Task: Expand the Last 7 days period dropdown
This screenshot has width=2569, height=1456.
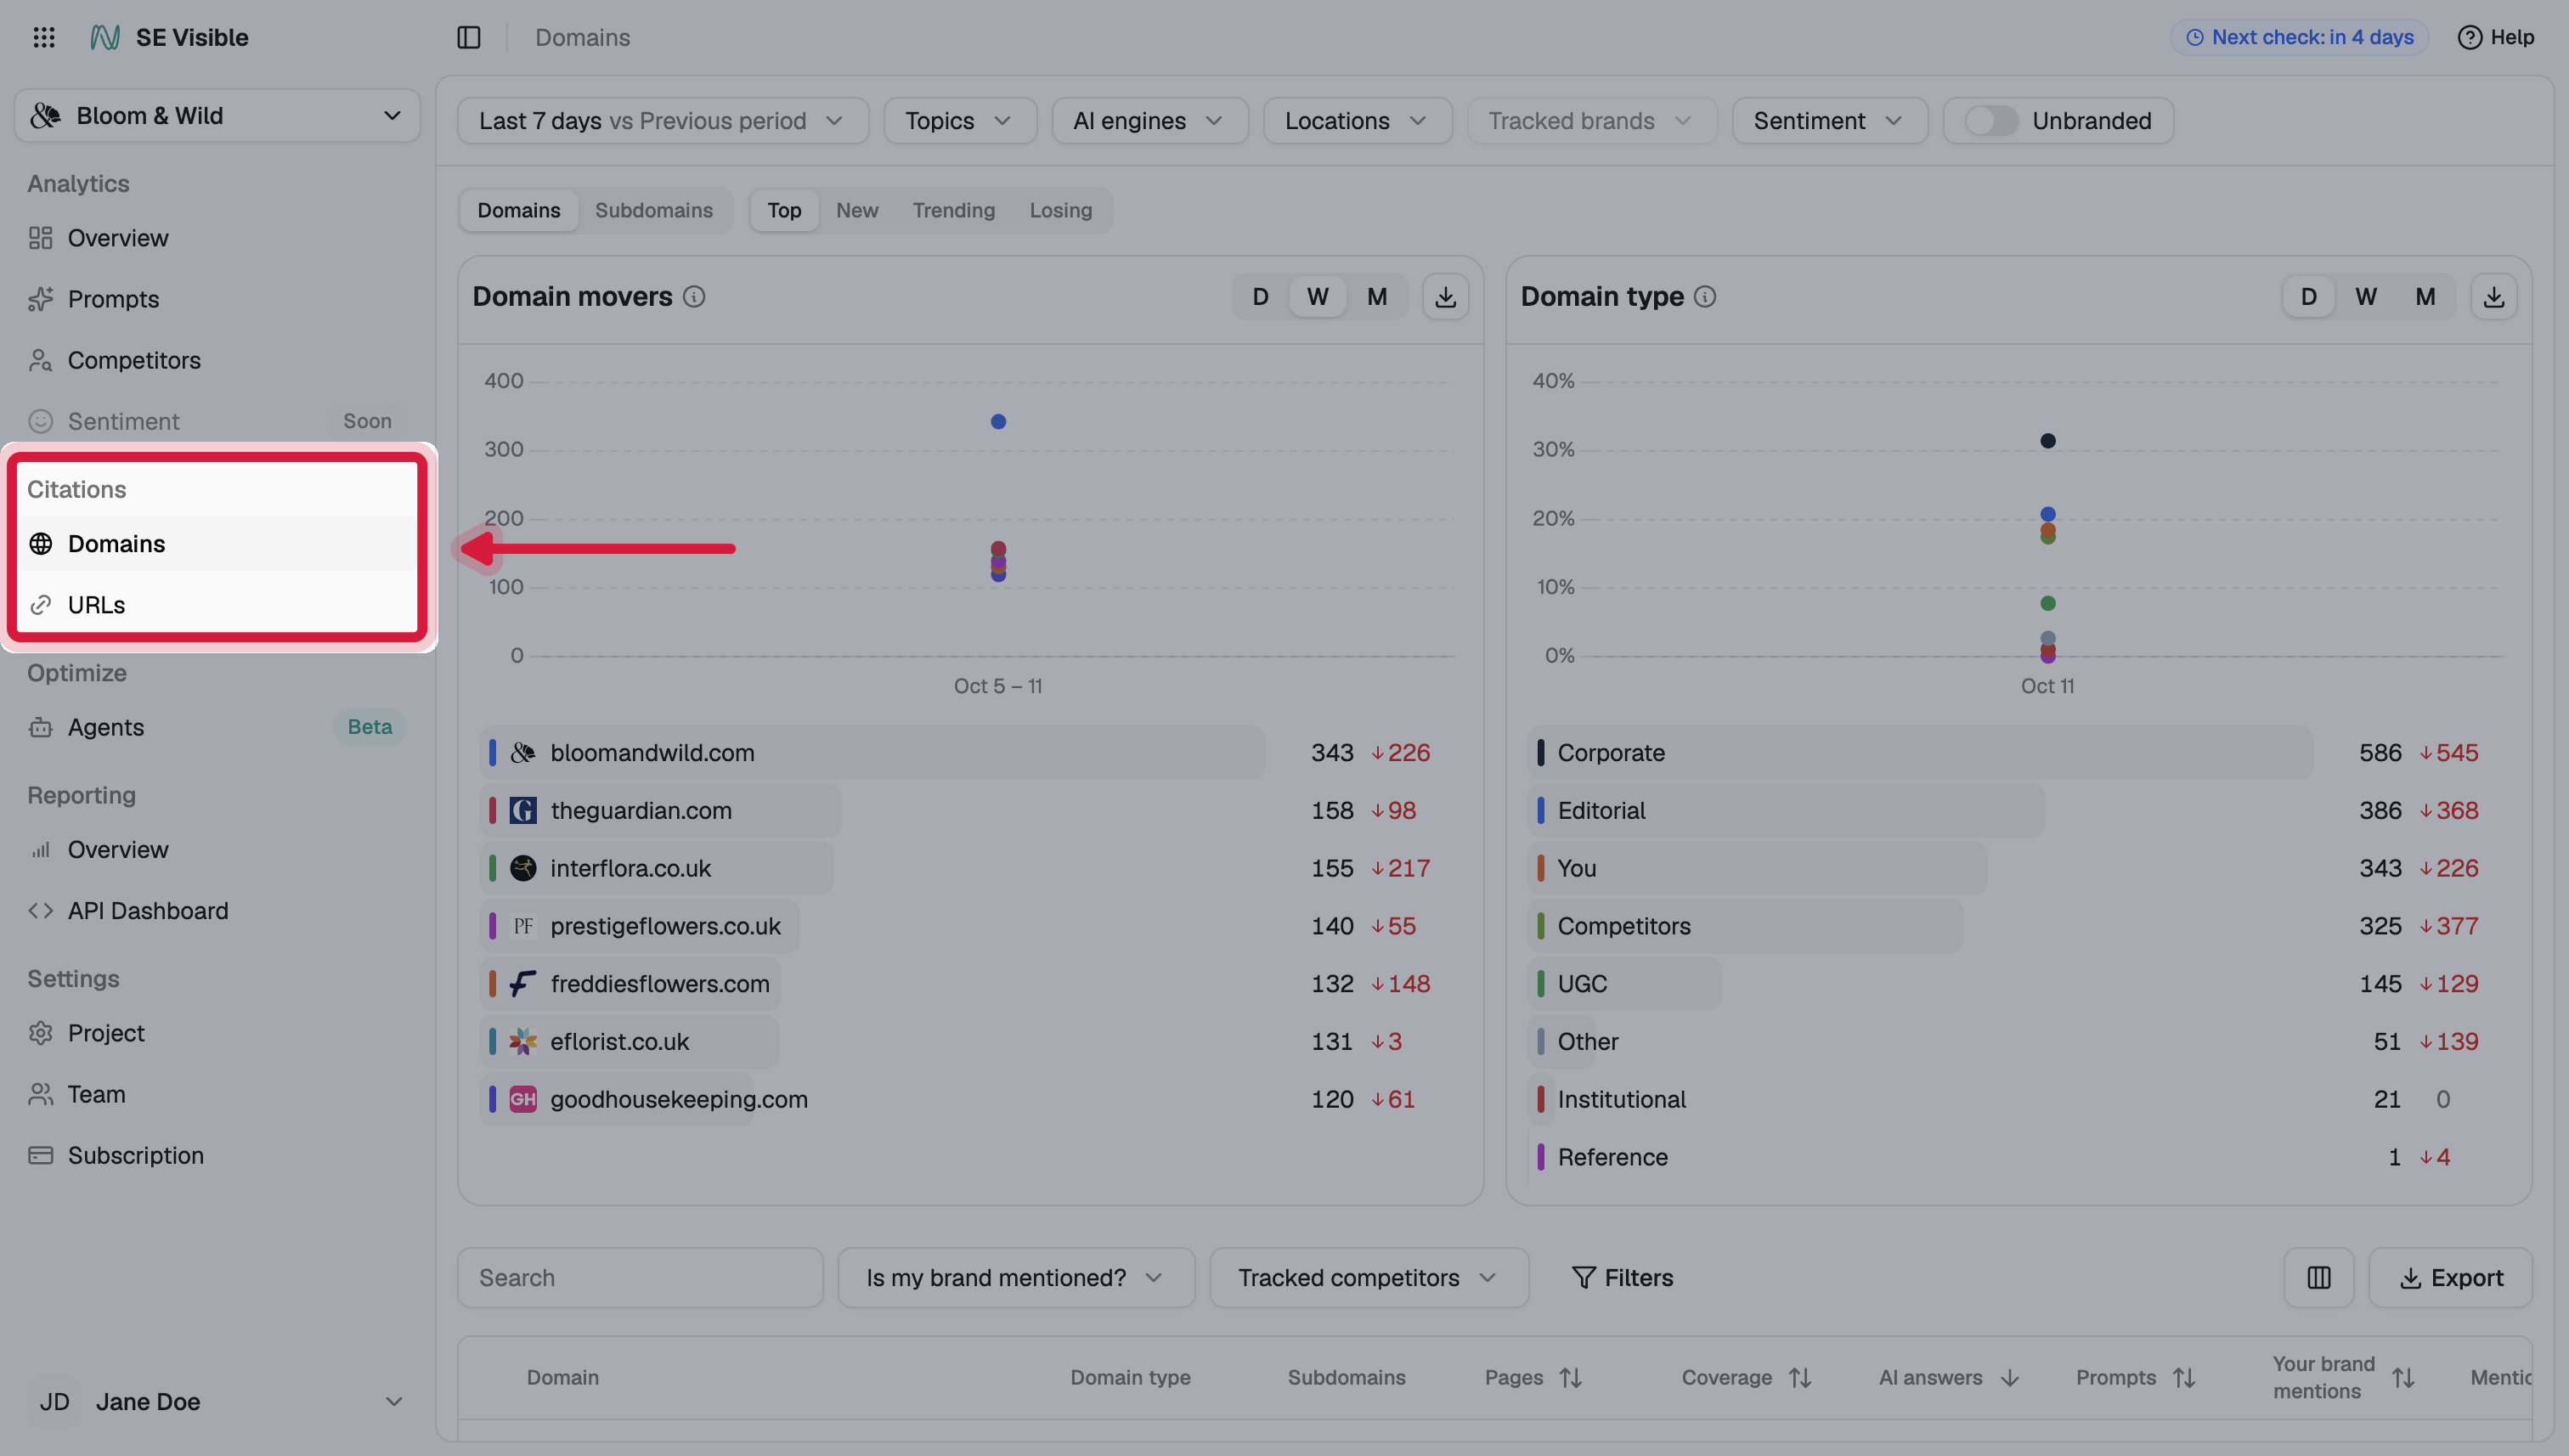Action: (662, 121)
